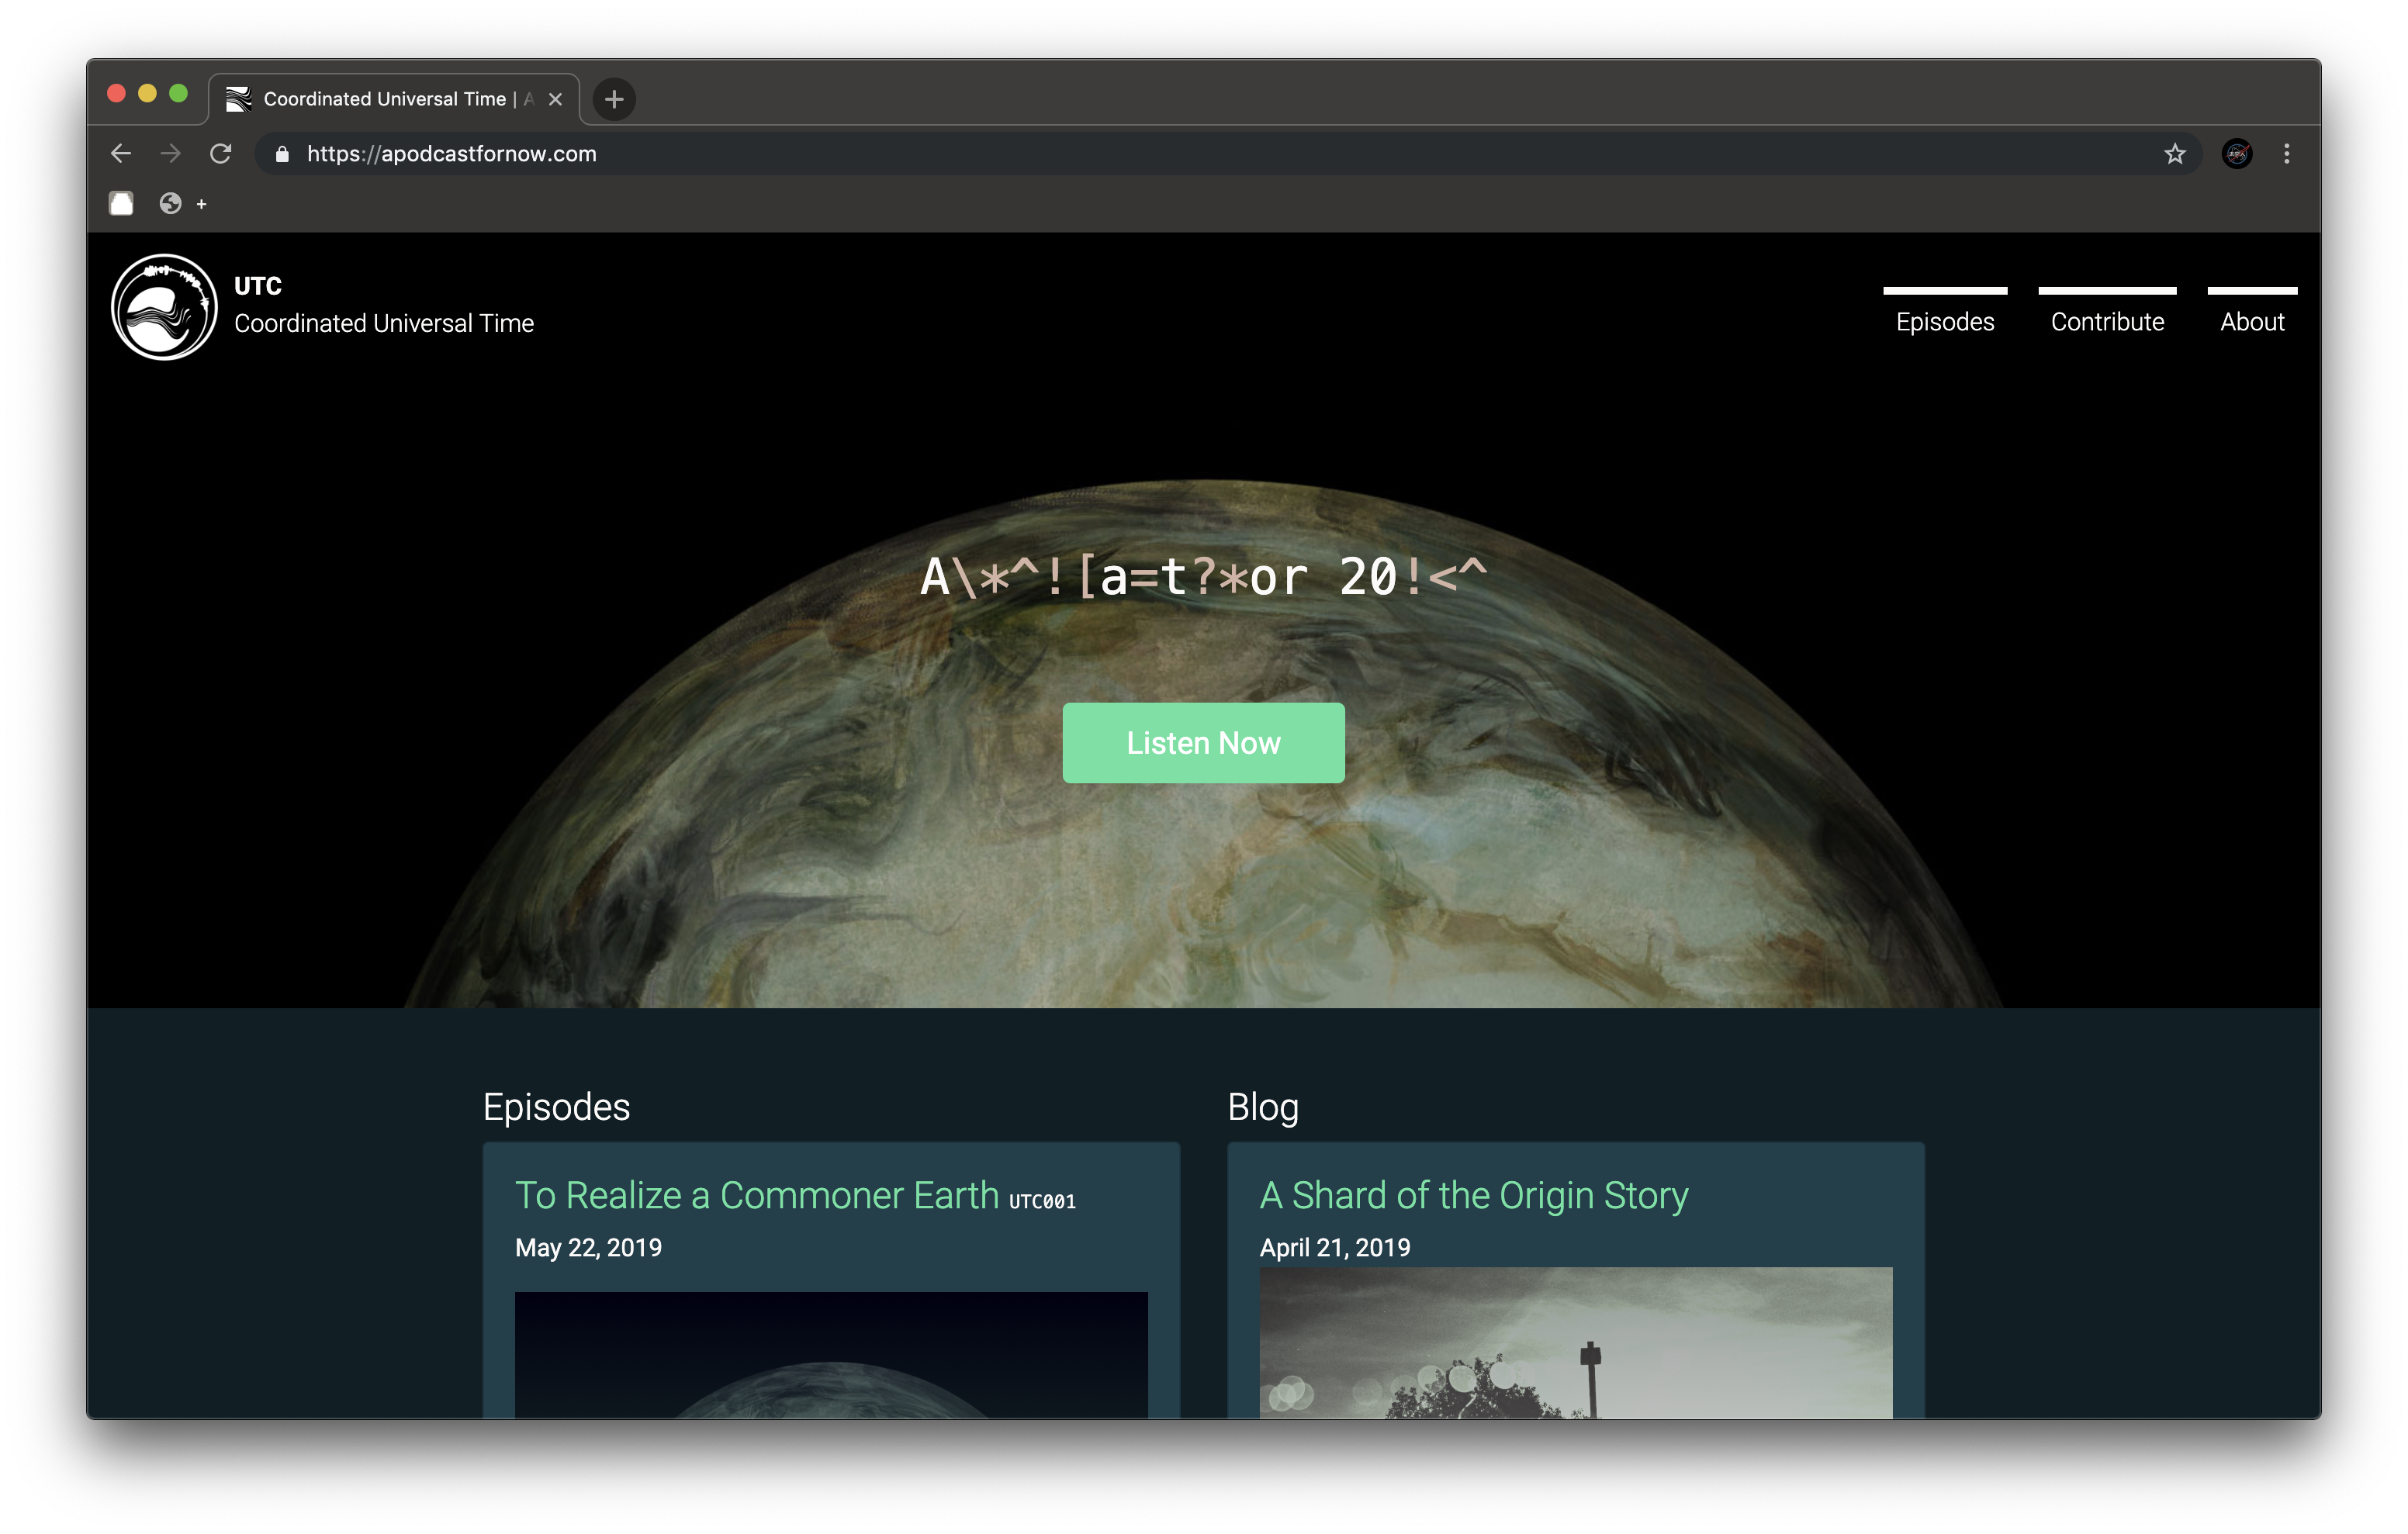Click the bold UTC header text

tap(258, 286)
